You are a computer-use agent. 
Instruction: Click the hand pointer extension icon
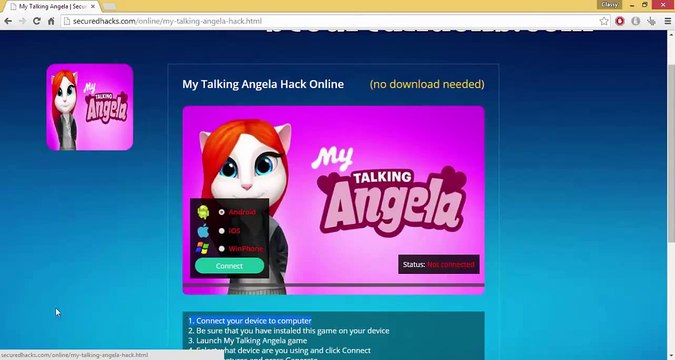click(651, 21)
